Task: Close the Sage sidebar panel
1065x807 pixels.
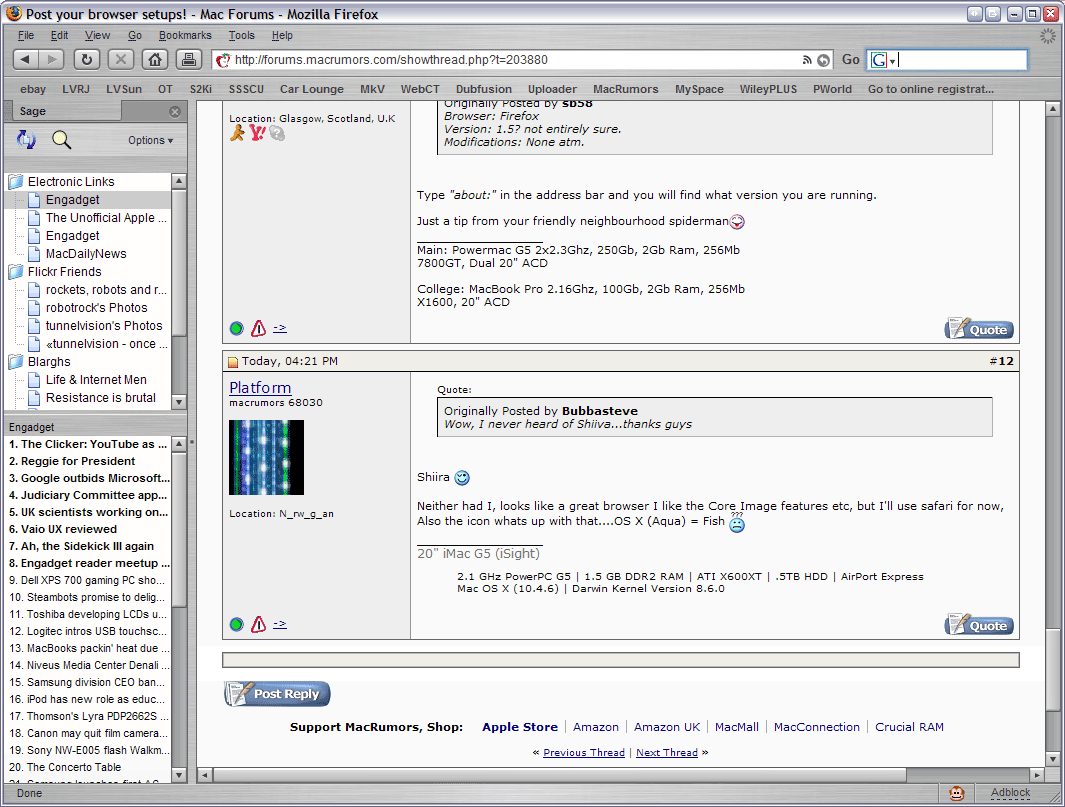Action: coord(175,111)
